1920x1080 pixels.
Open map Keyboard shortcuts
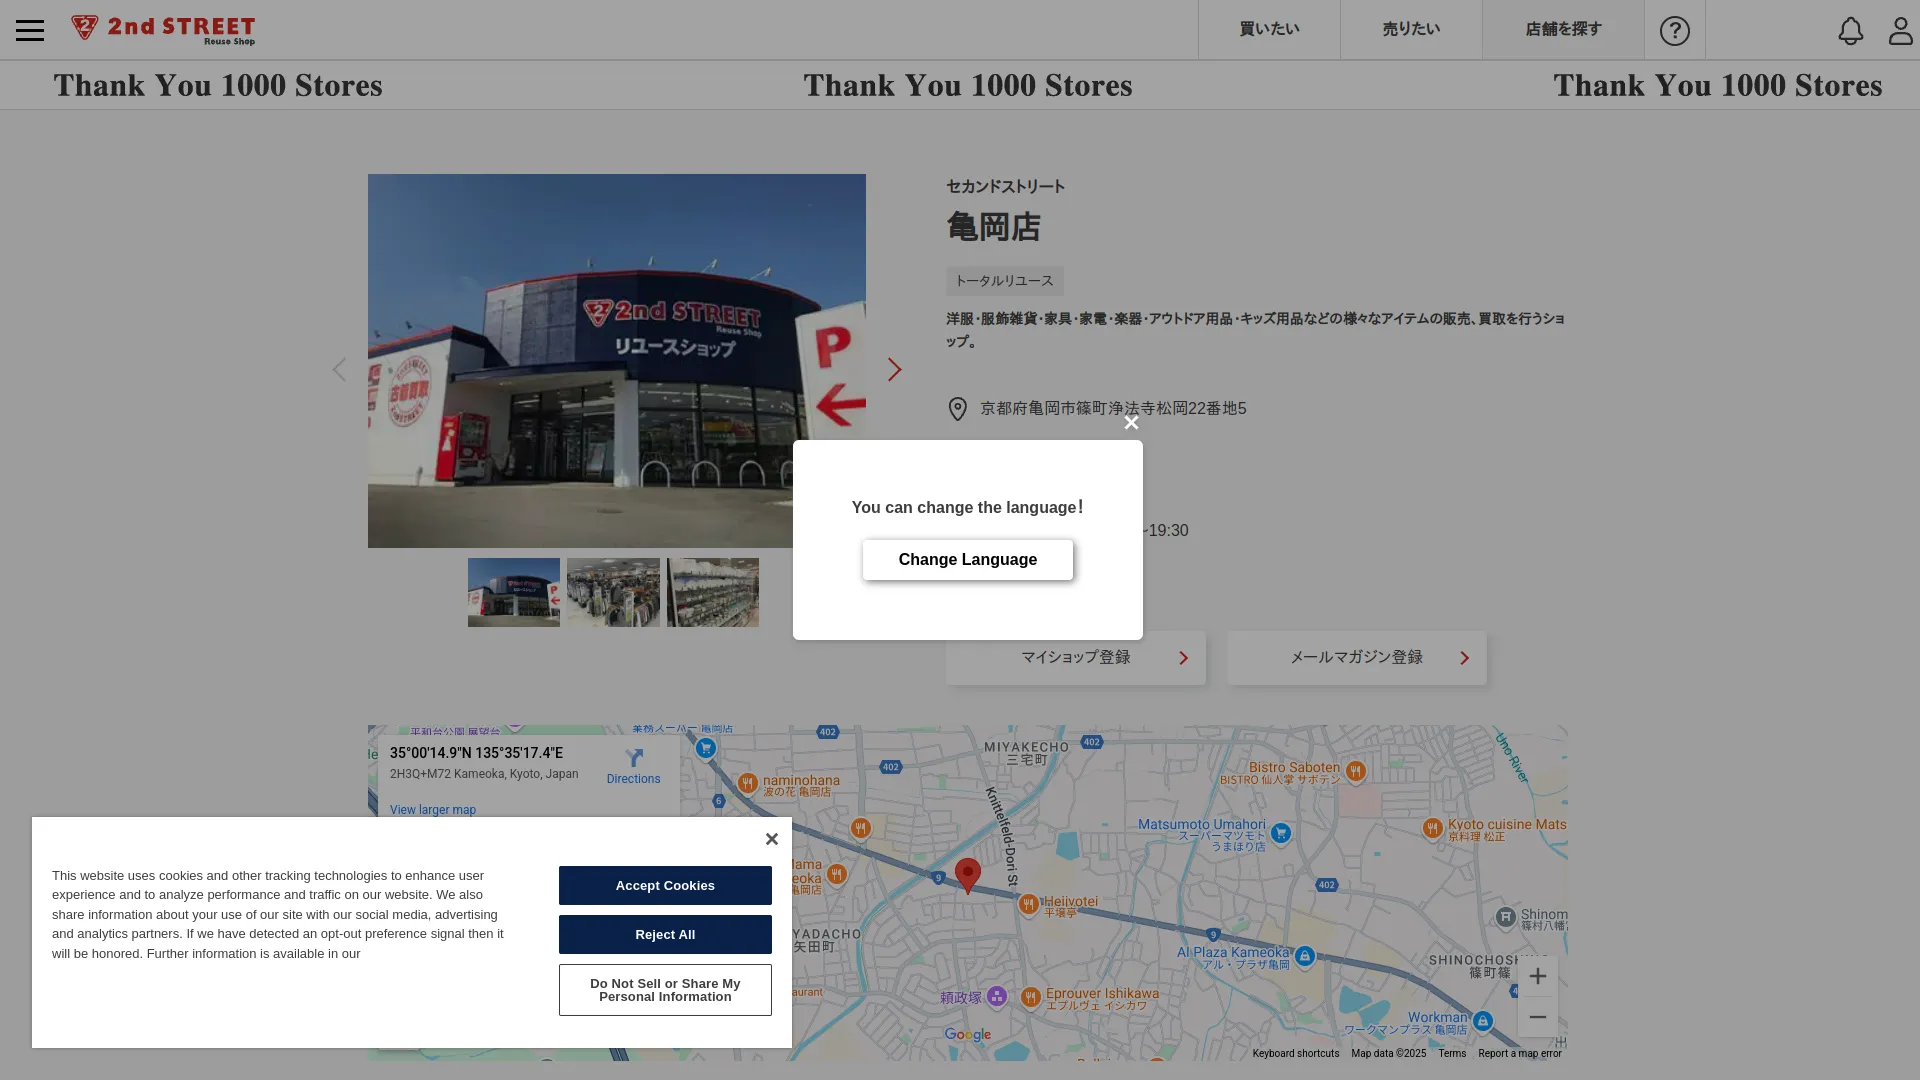pos(1295,1053)
